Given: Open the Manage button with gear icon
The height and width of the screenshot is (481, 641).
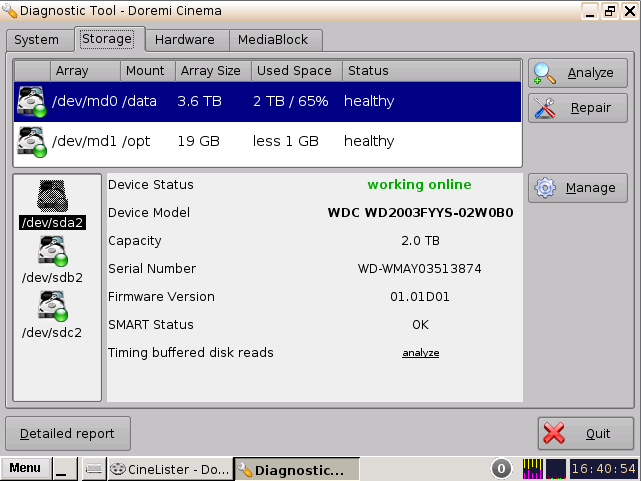Looking at the screenshot, I should 578,188.
